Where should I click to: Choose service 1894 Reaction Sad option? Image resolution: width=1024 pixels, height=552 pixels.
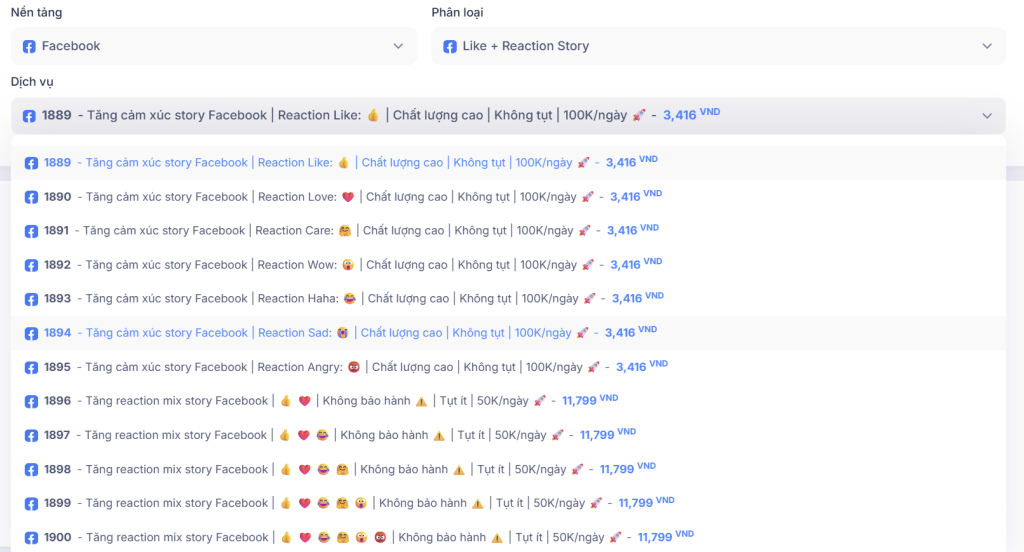click(300, 333)
